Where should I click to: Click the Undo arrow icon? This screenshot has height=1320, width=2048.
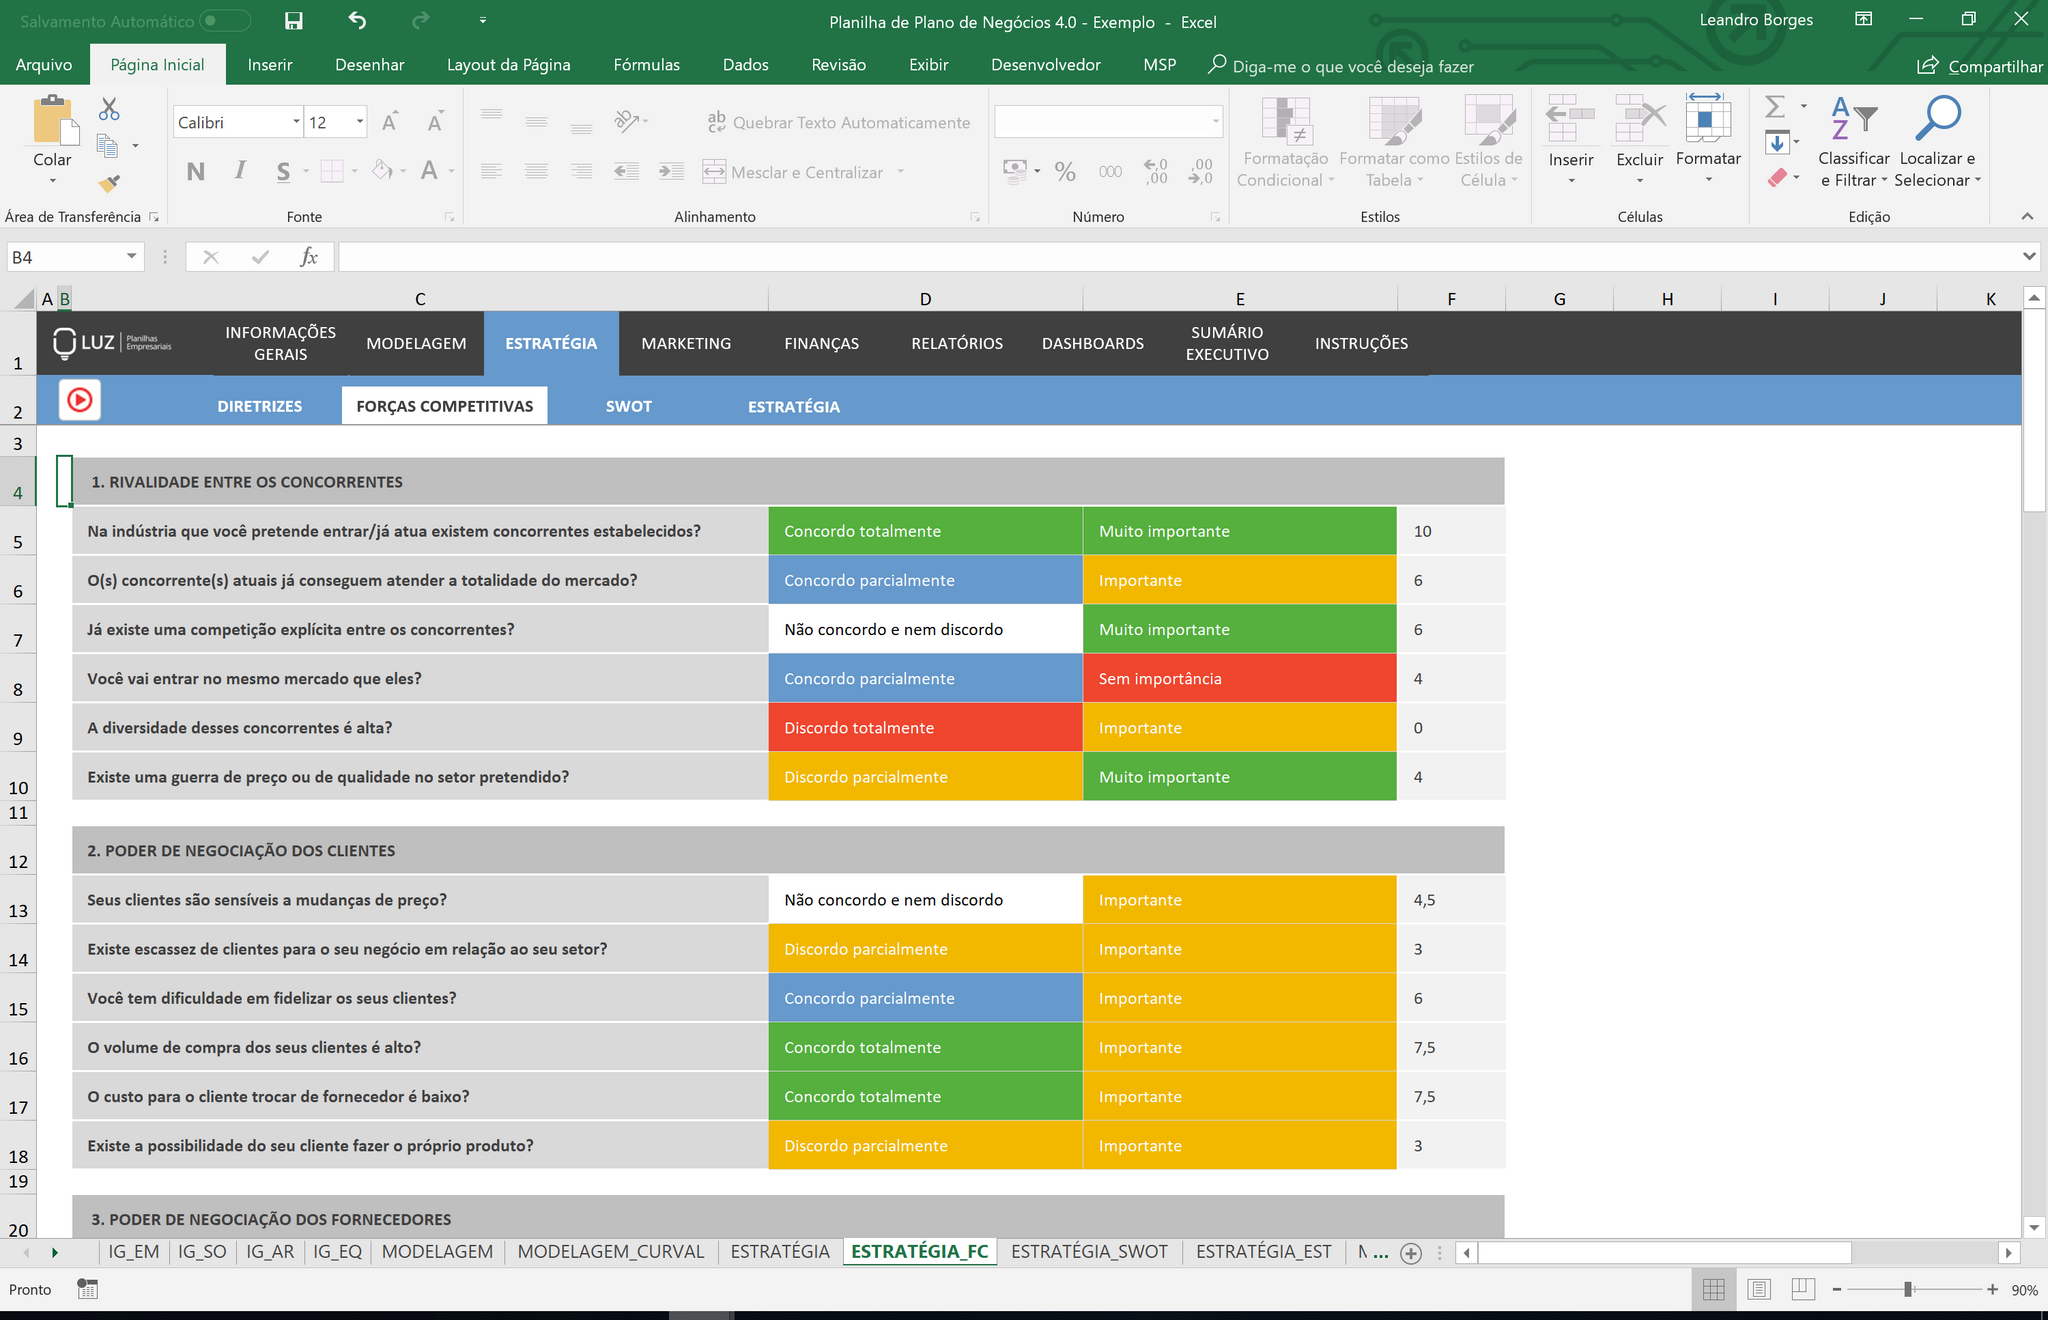pos(357,20)
